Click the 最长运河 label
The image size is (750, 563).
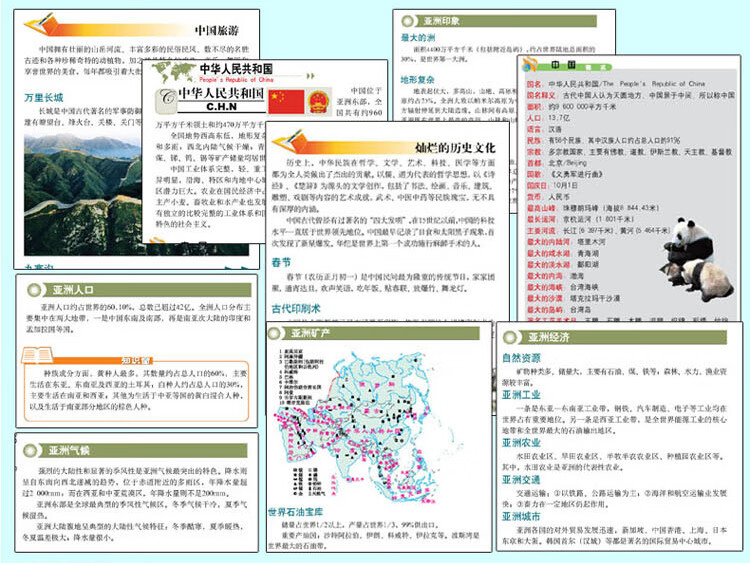(541, 219)
